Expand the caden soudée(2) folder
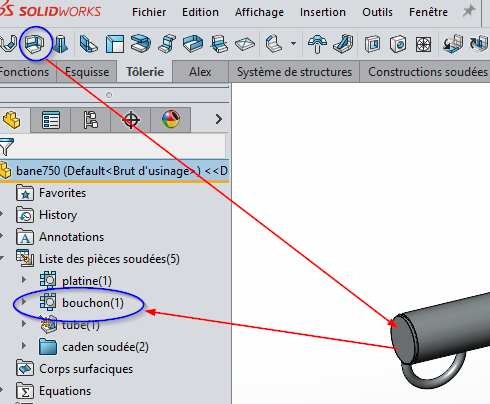This screenshot has width=490, height=404. [24, 346]
